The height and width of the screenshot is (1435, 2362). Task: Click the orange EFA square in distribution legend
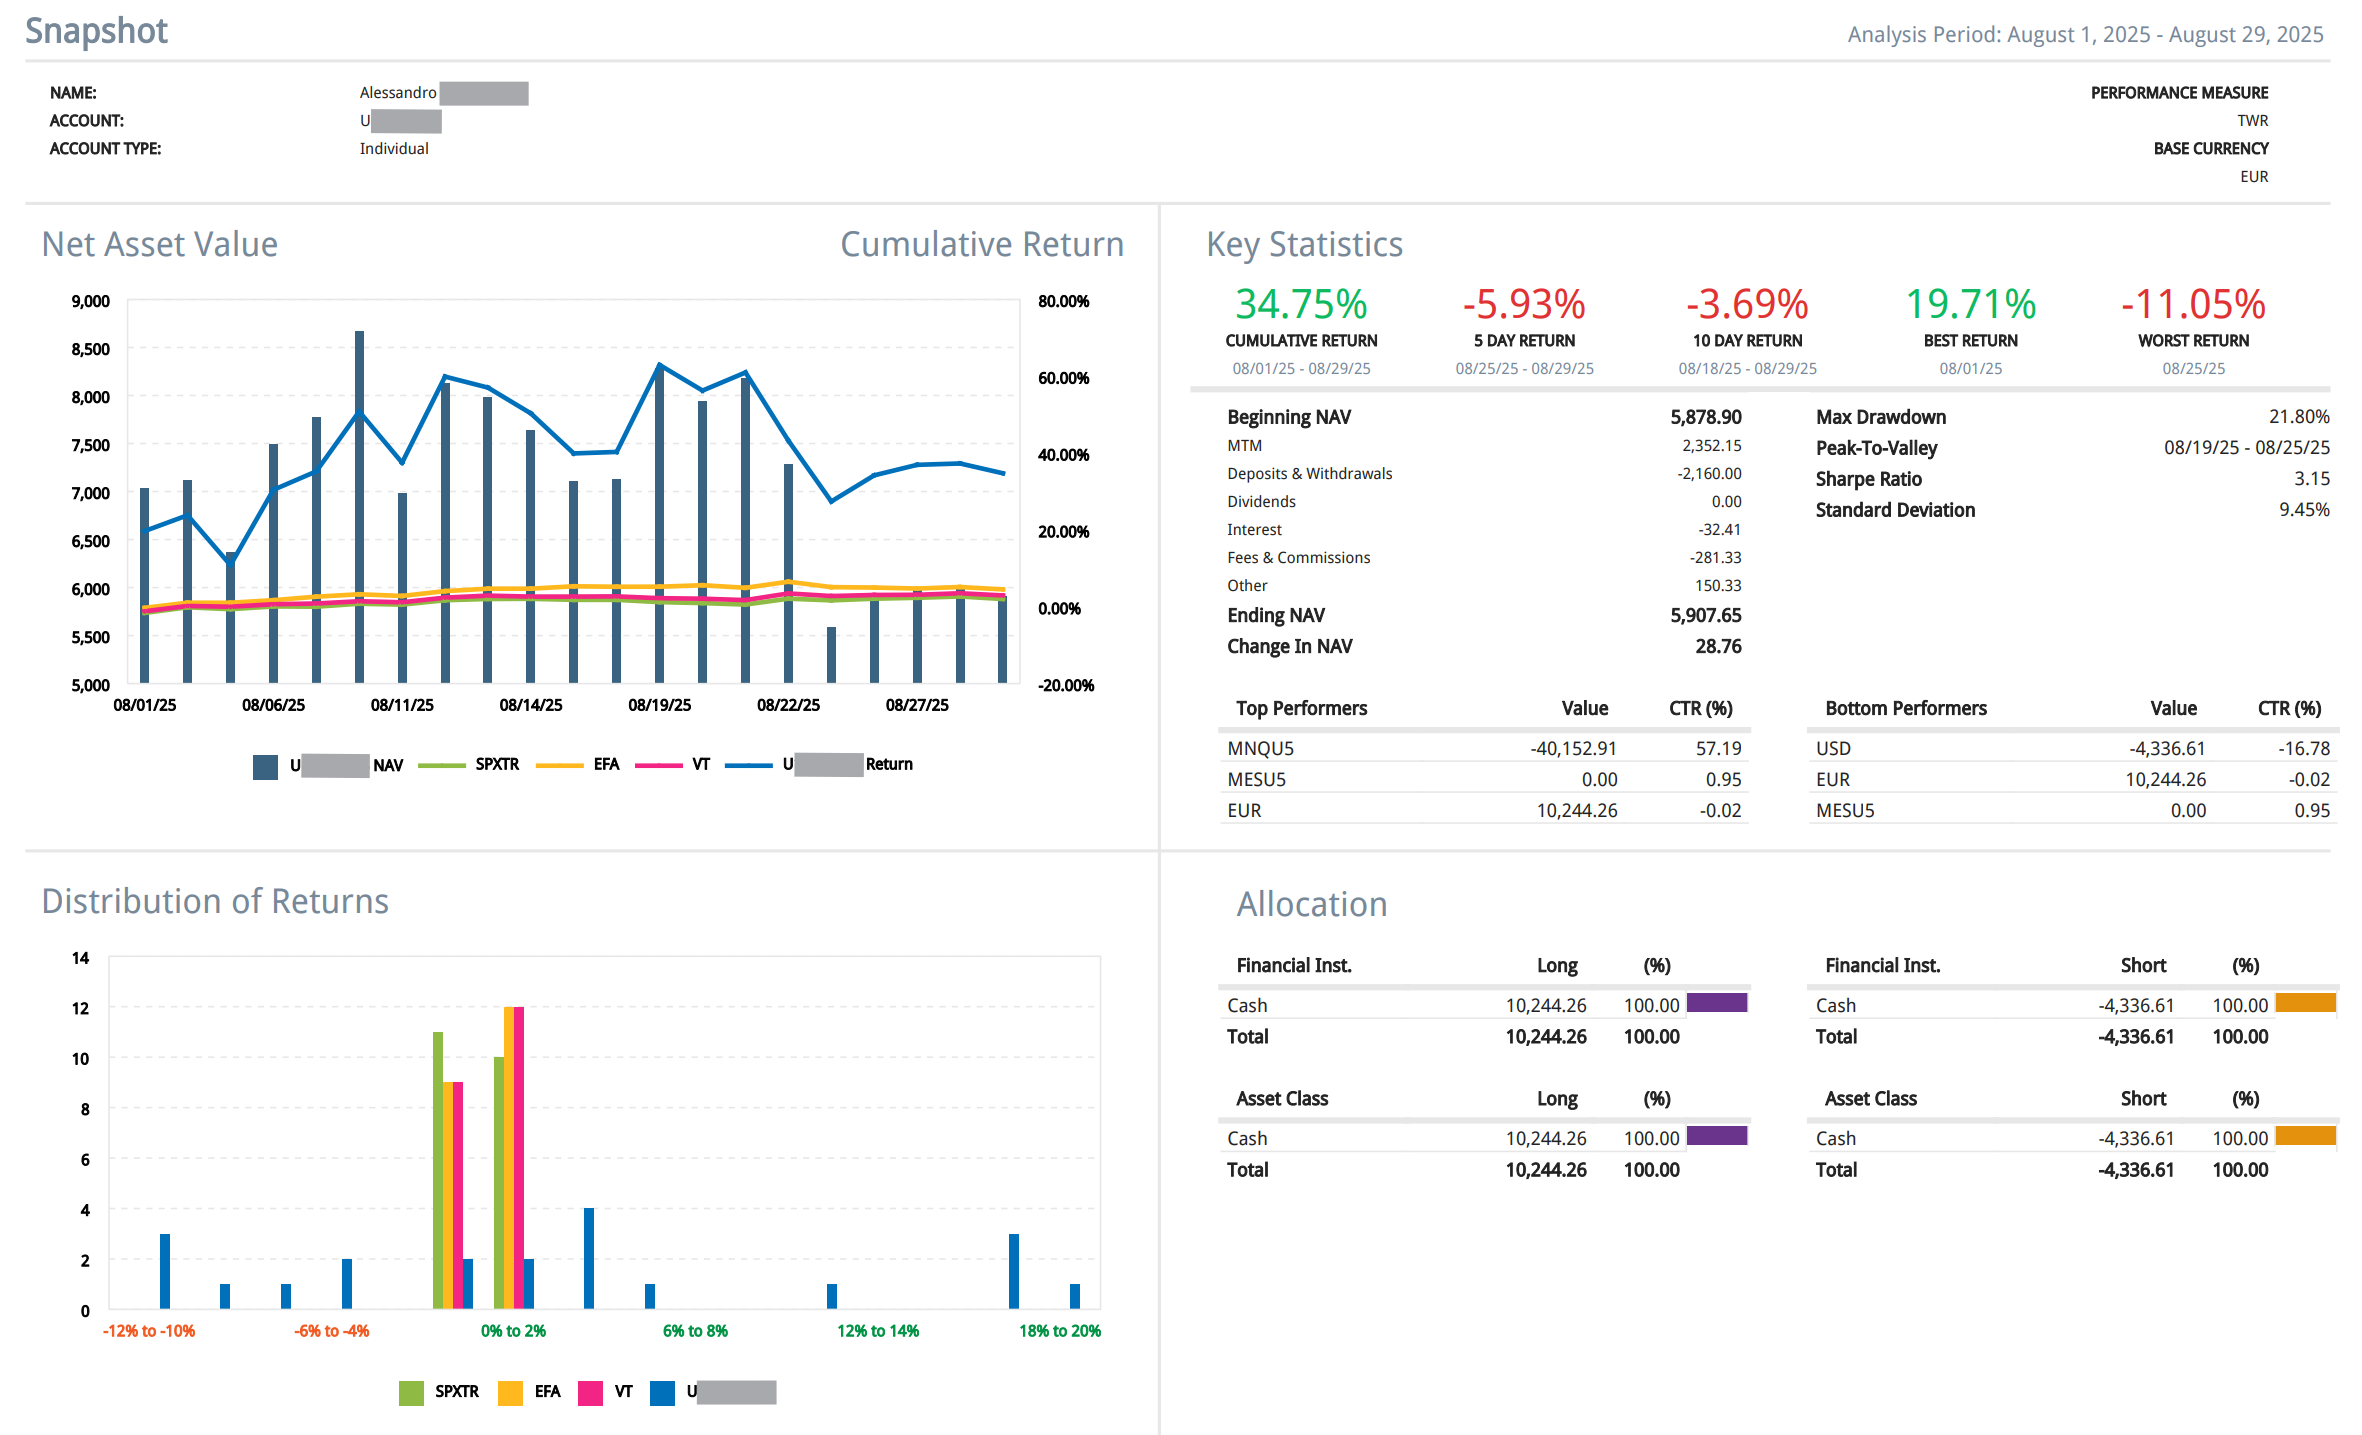click(510, 1392)
